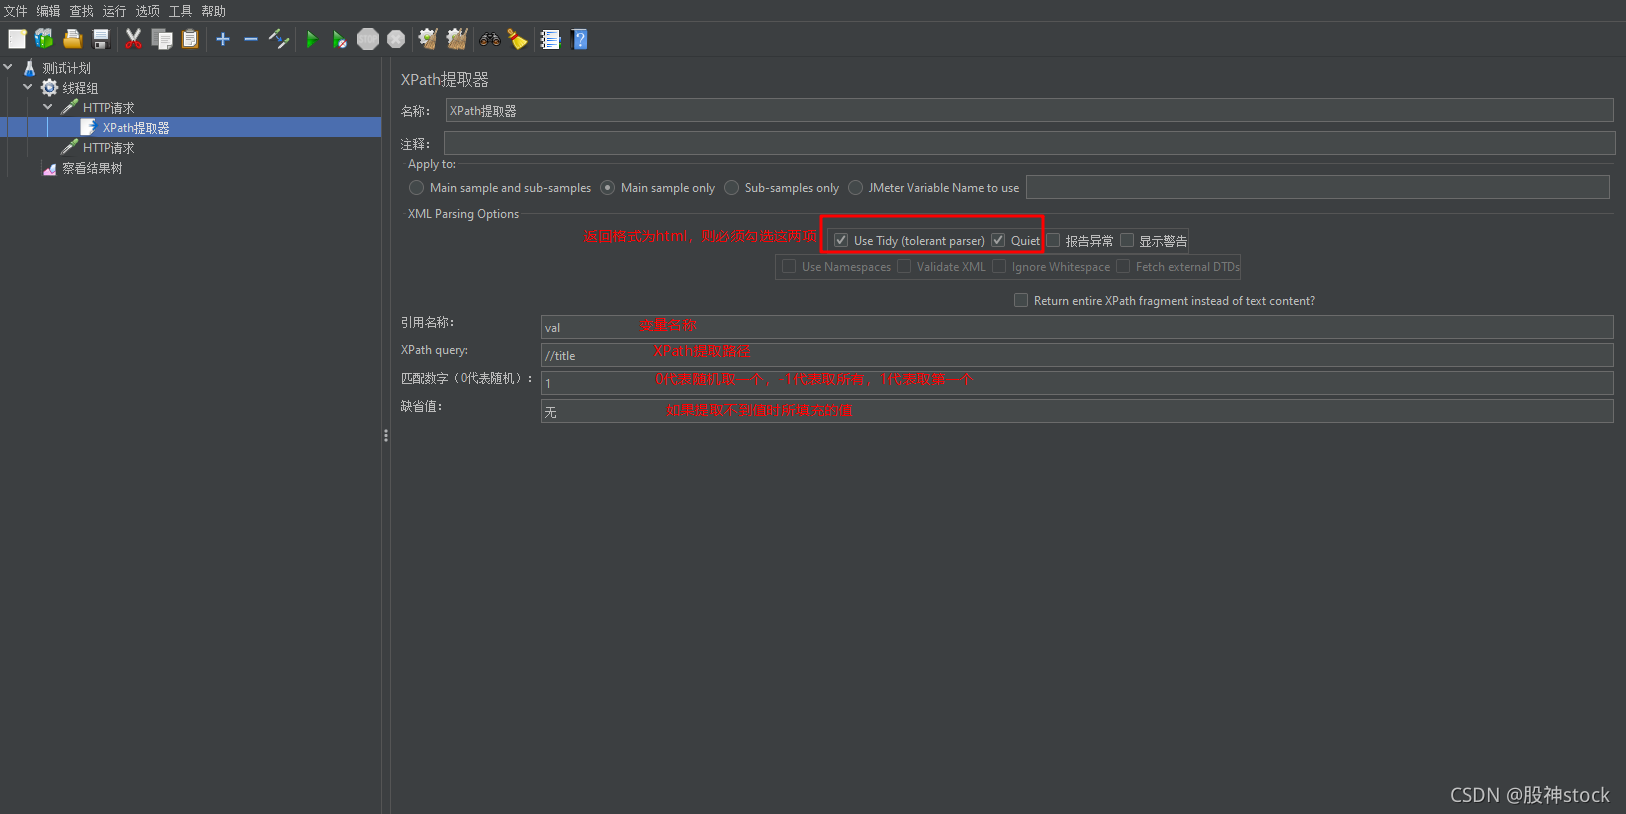Image resolution: width=1626 pixels, height=814 pixels.
Task: Open search with the binoculars icon
Action: [x=490, y=39]
